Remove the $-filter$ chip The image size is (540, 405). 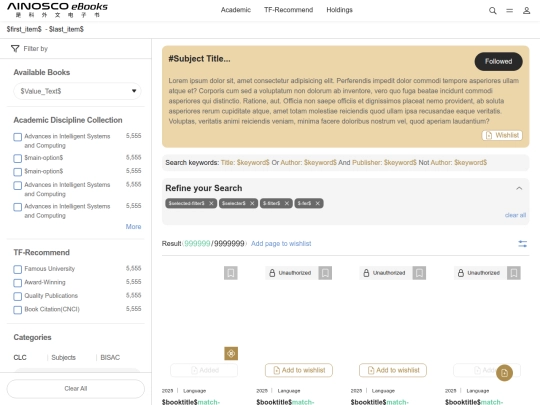click(287, 204)
